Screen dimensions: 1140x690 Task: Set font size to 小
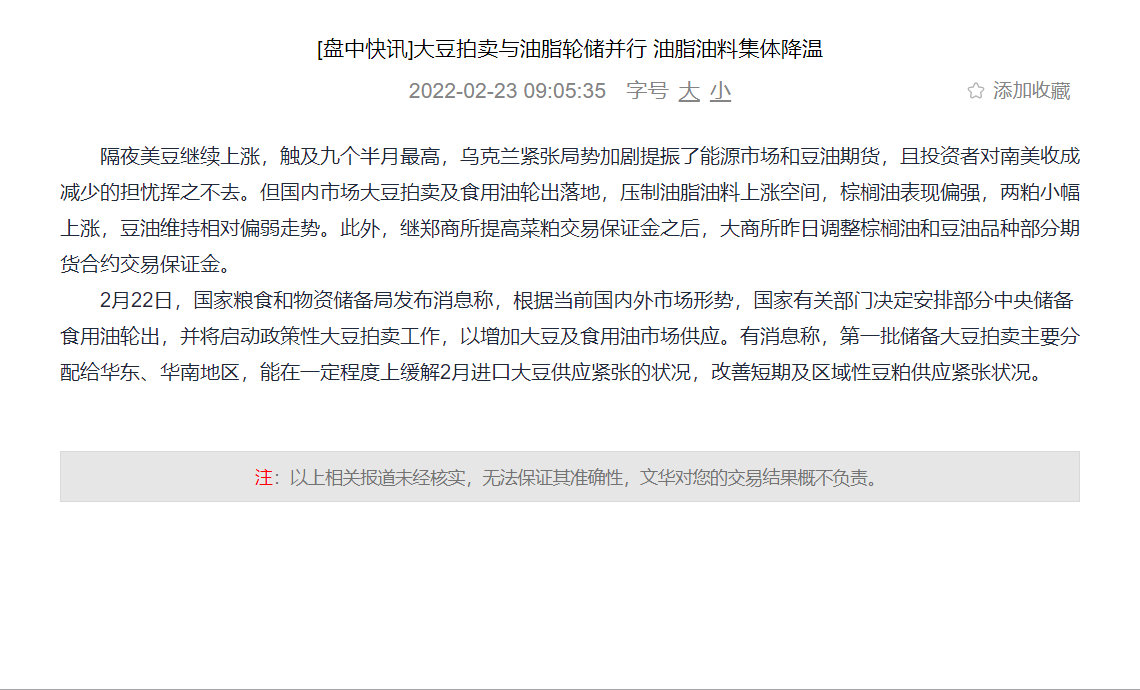click(720, 92)
